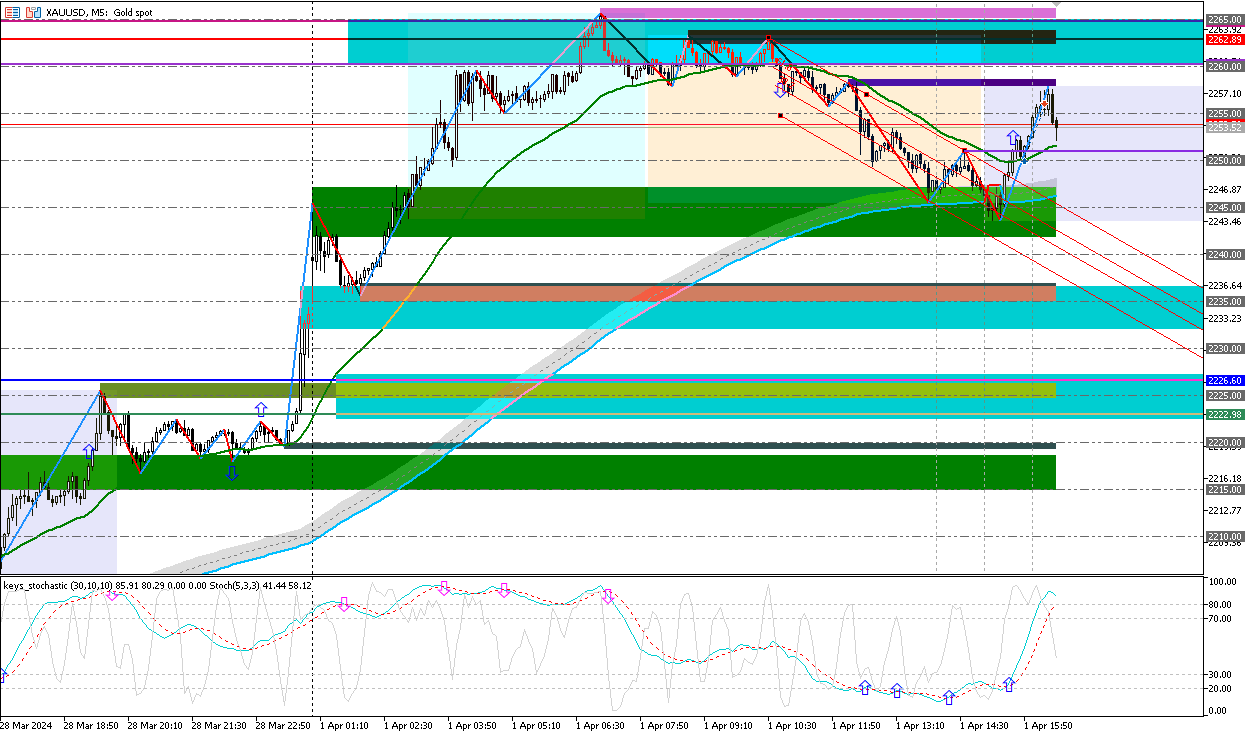Select stochastic up arrow near 1 Apr 13:10
Viewport: 1255px width, 735px height.
pyautogui.click(x=949, y=696)
